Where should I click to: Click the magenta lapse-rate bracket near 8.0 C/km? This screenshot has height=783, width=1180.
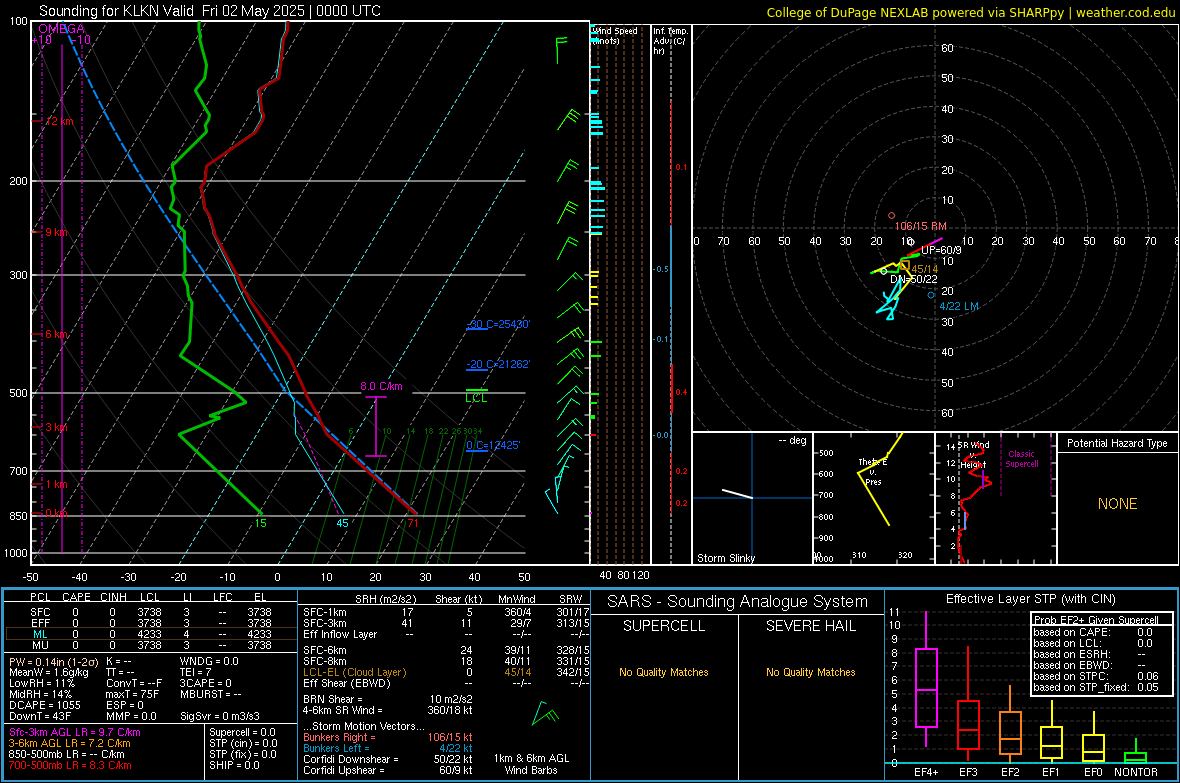point(376,426)
